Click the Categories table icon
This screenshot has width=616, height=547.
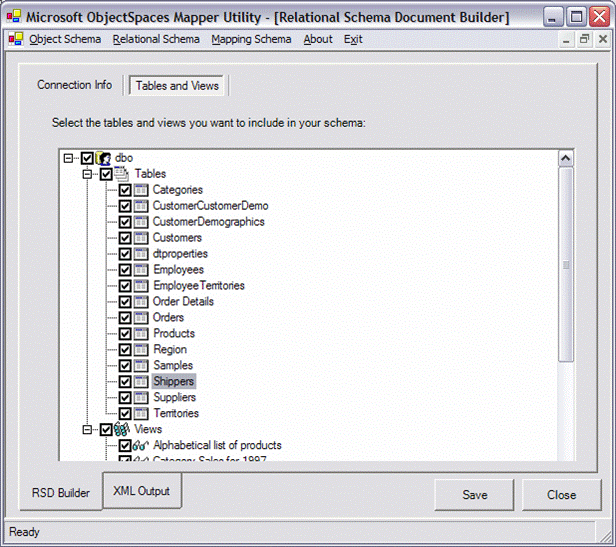click(x=141, y=190)
